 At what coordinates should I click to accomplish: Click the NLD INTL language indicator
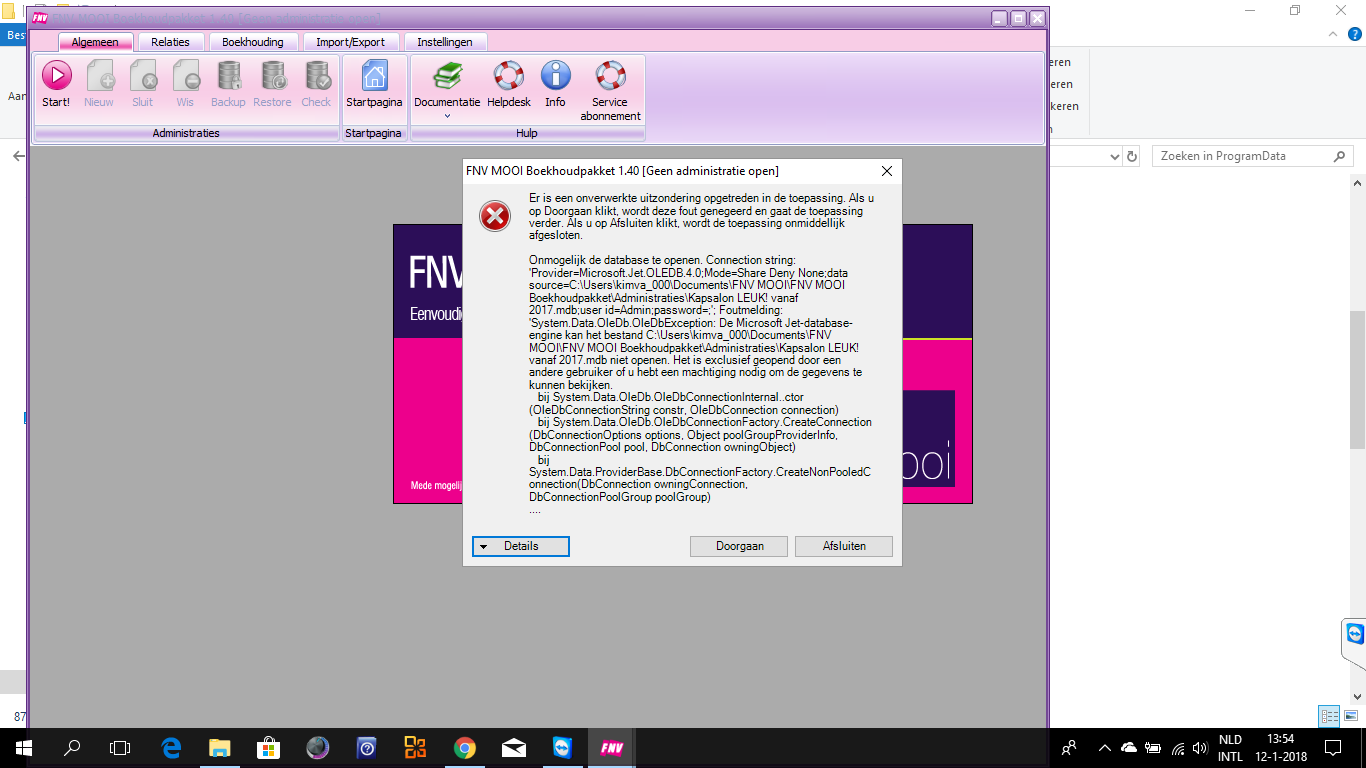click(x=1230, y=748)
